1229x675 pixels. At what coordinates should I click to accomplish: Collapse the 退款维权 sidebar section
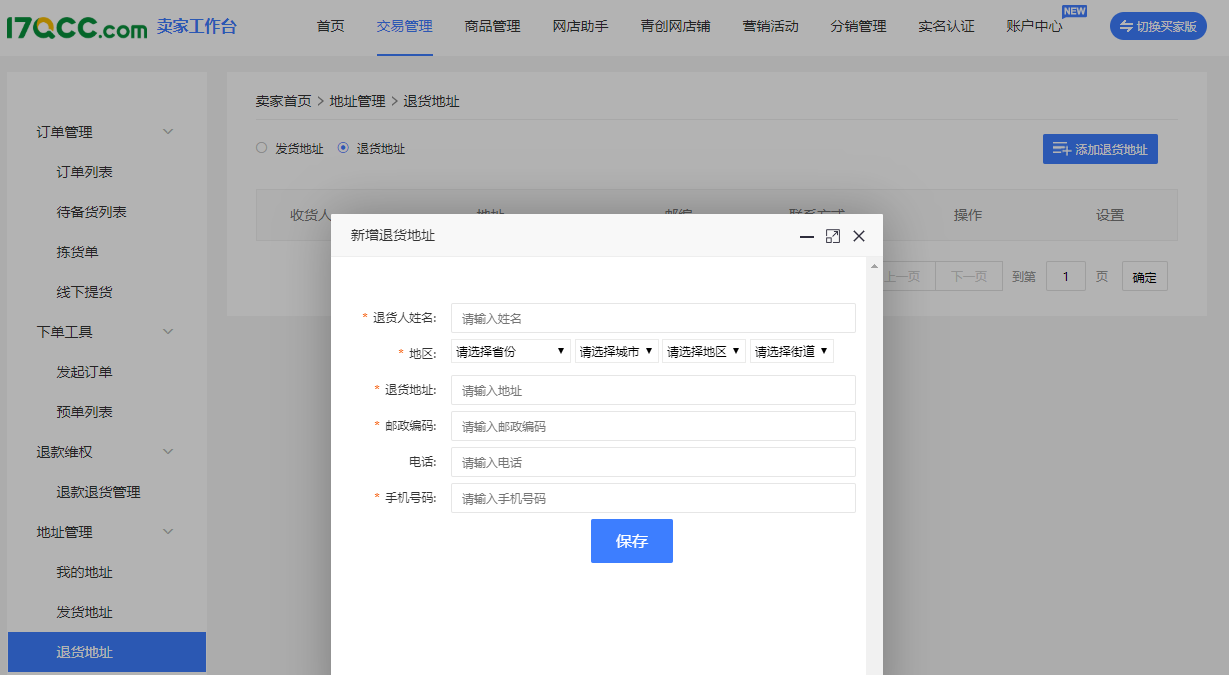[168, 452]
